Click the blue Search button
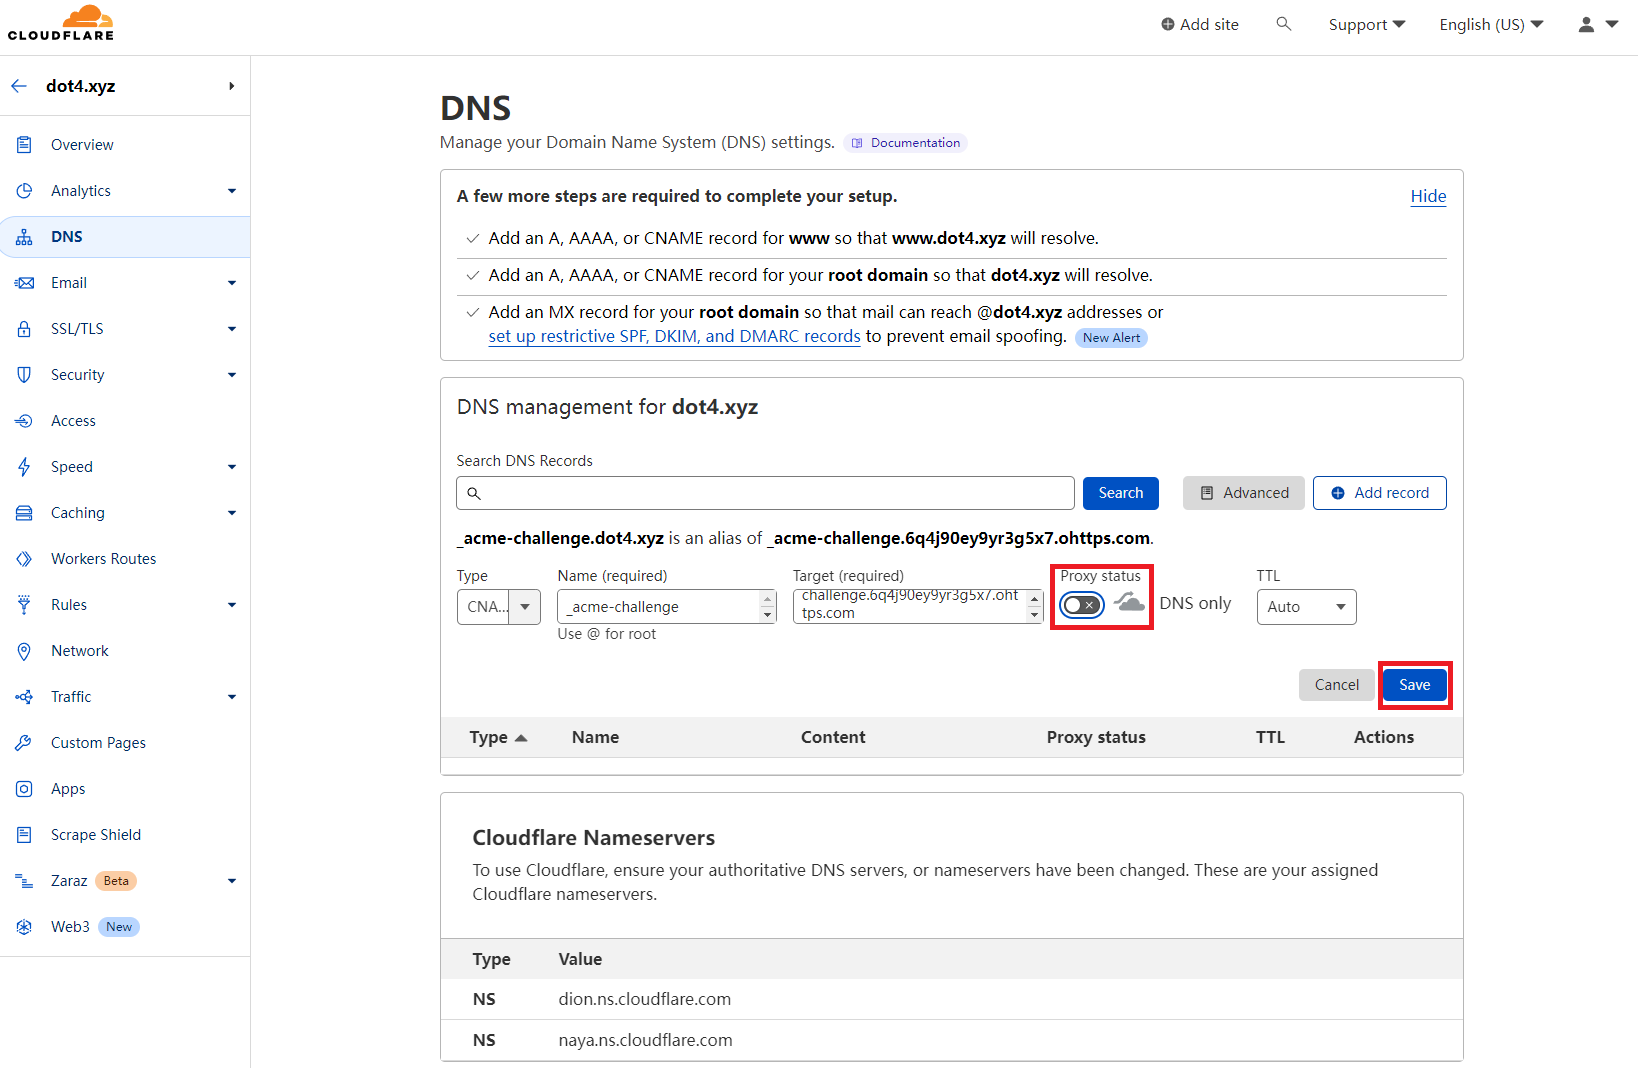 (1120, 493)
